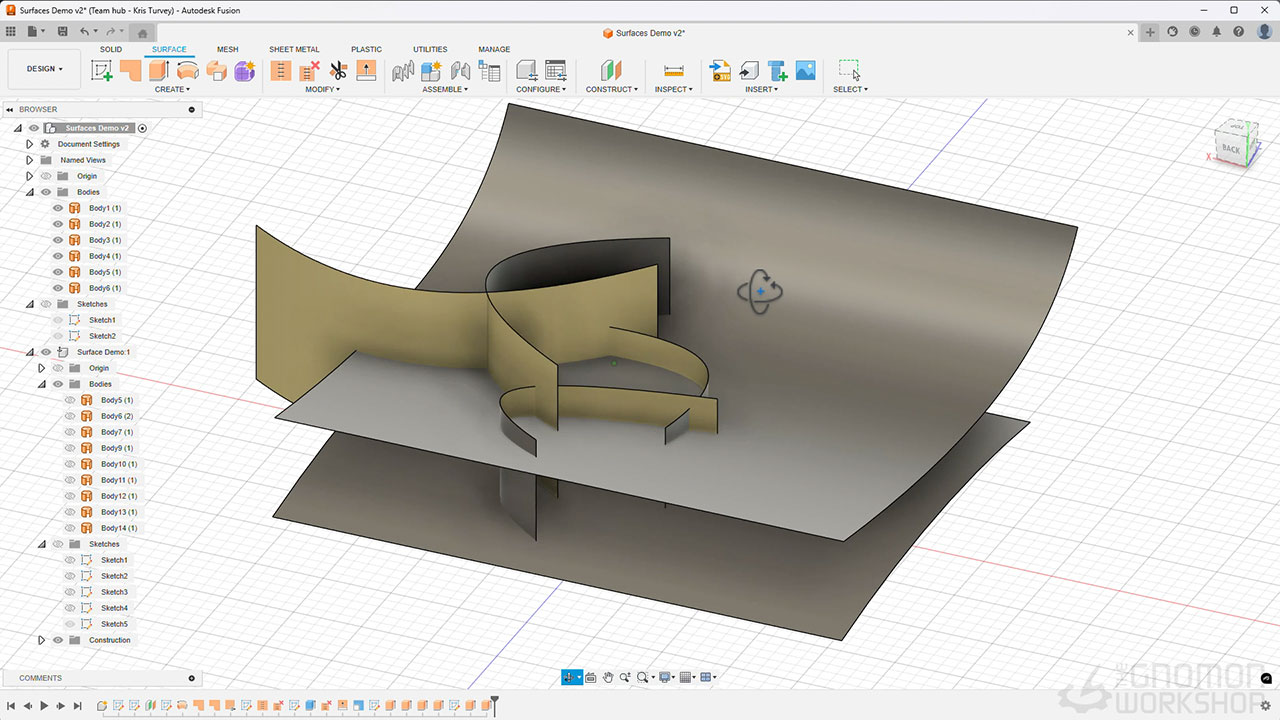
Task: Toggle visibility of Sketch1 in top Sketches
Action: click(x=58, y=320)
